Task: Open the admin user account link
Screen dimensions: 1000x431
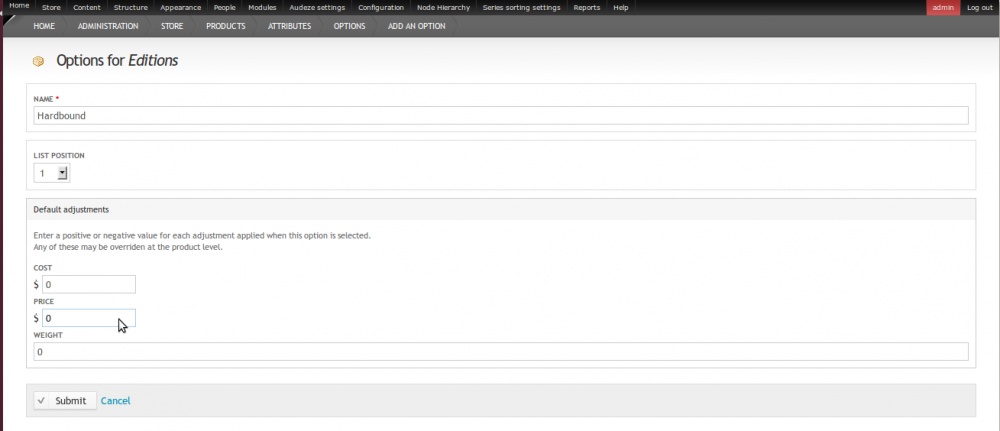Action: 942,7
